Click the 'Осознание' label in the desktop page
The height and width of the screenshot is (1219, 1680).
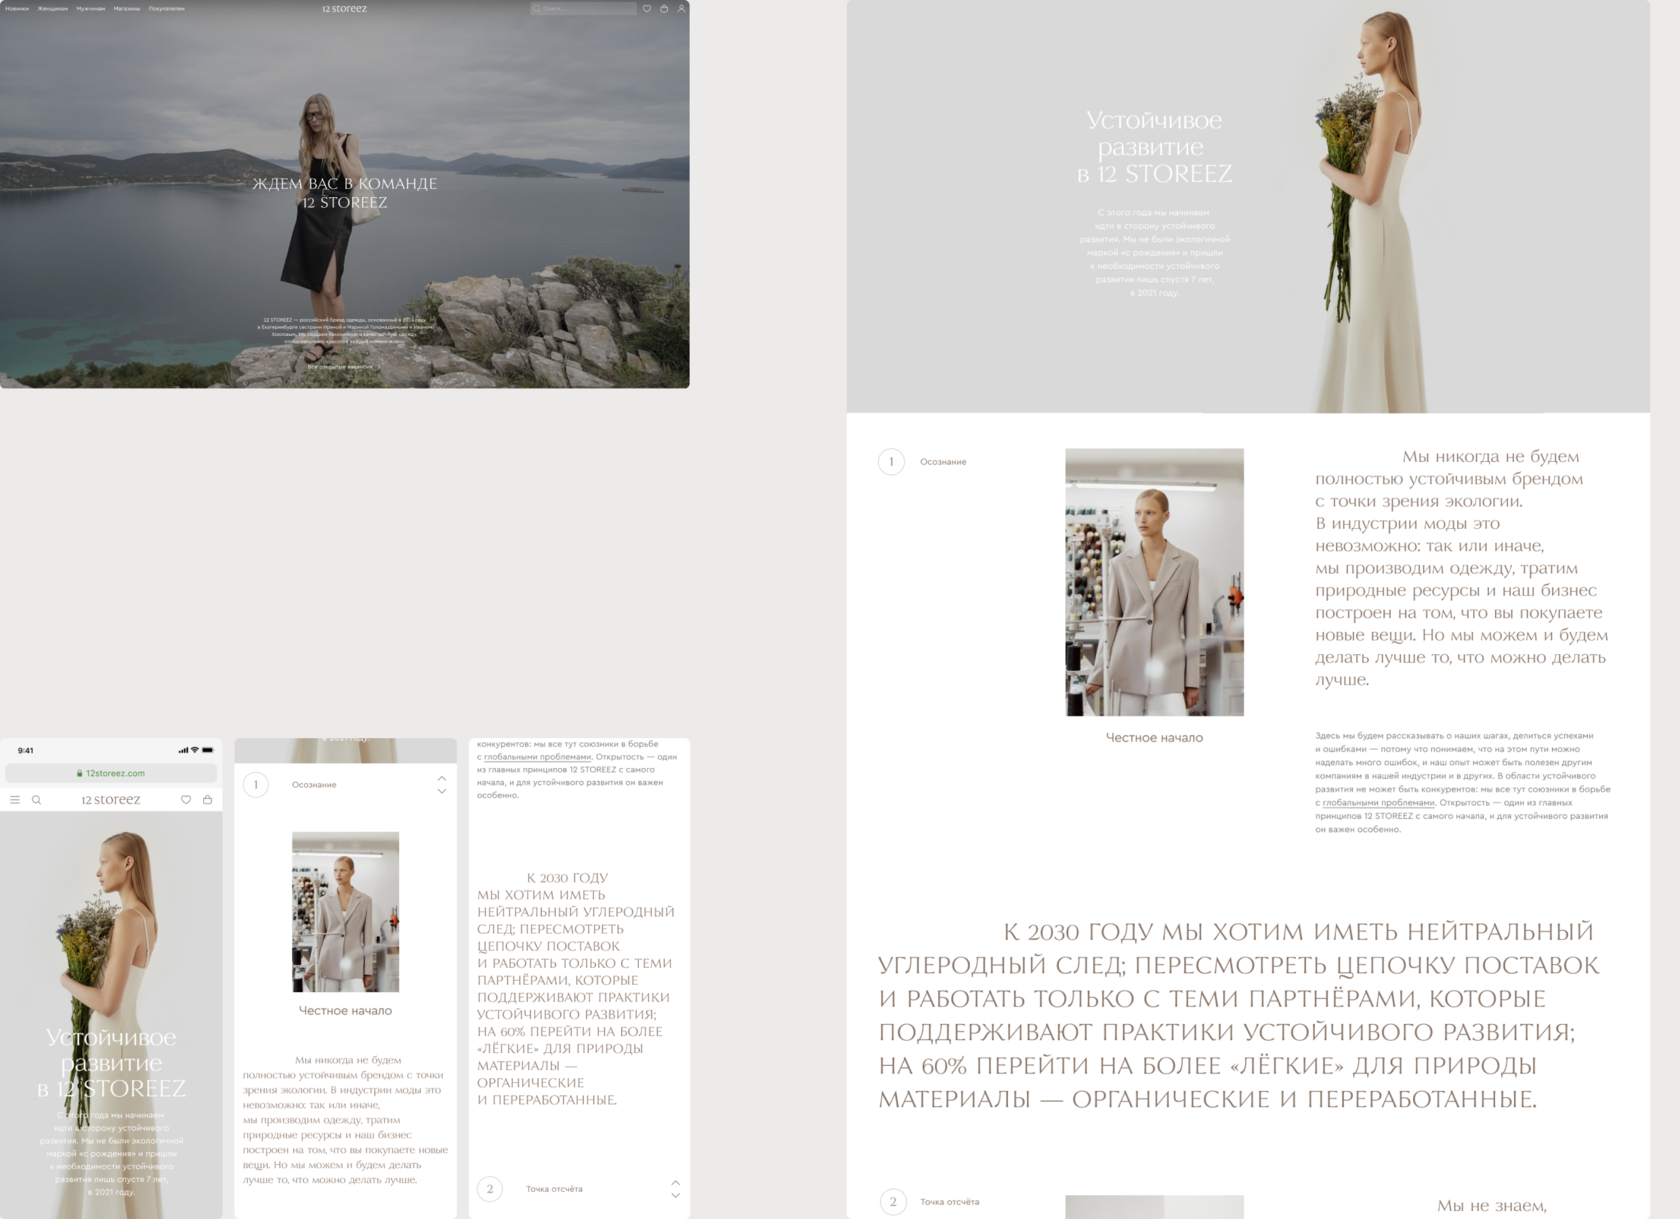(943, 462)
